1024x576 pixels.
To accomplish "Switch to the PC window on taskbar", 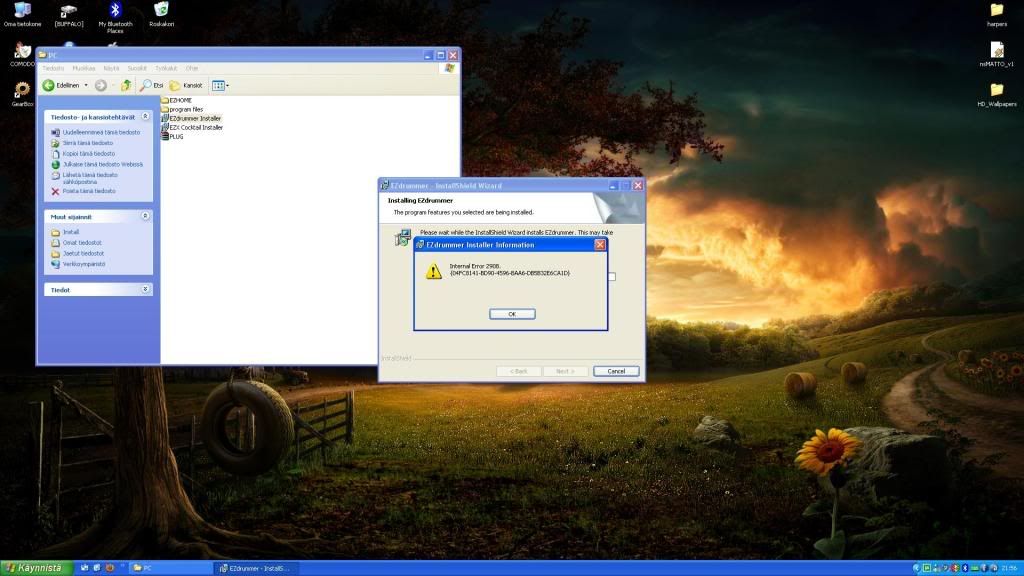I will pos(170,568).
